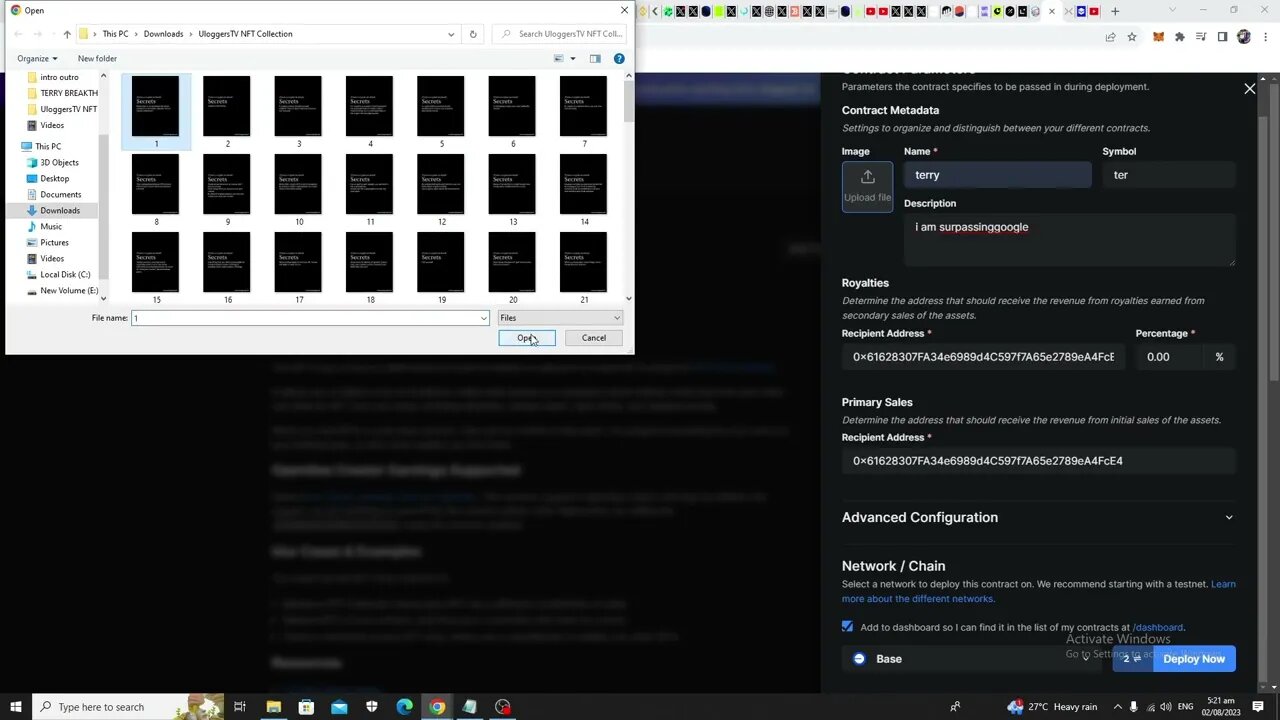Open Microsoft Store from the taskbar
Image resolution: width=1280 pixels, height=720 pixels.
(x=306, y=707)
